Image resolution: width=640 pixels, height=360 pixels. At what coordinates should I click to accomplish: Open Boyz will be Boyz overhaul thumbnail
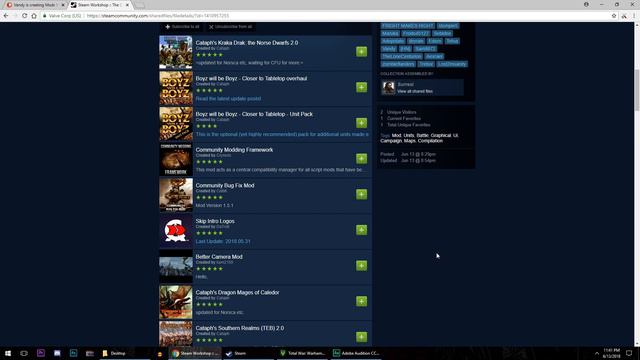click(176, 88)
